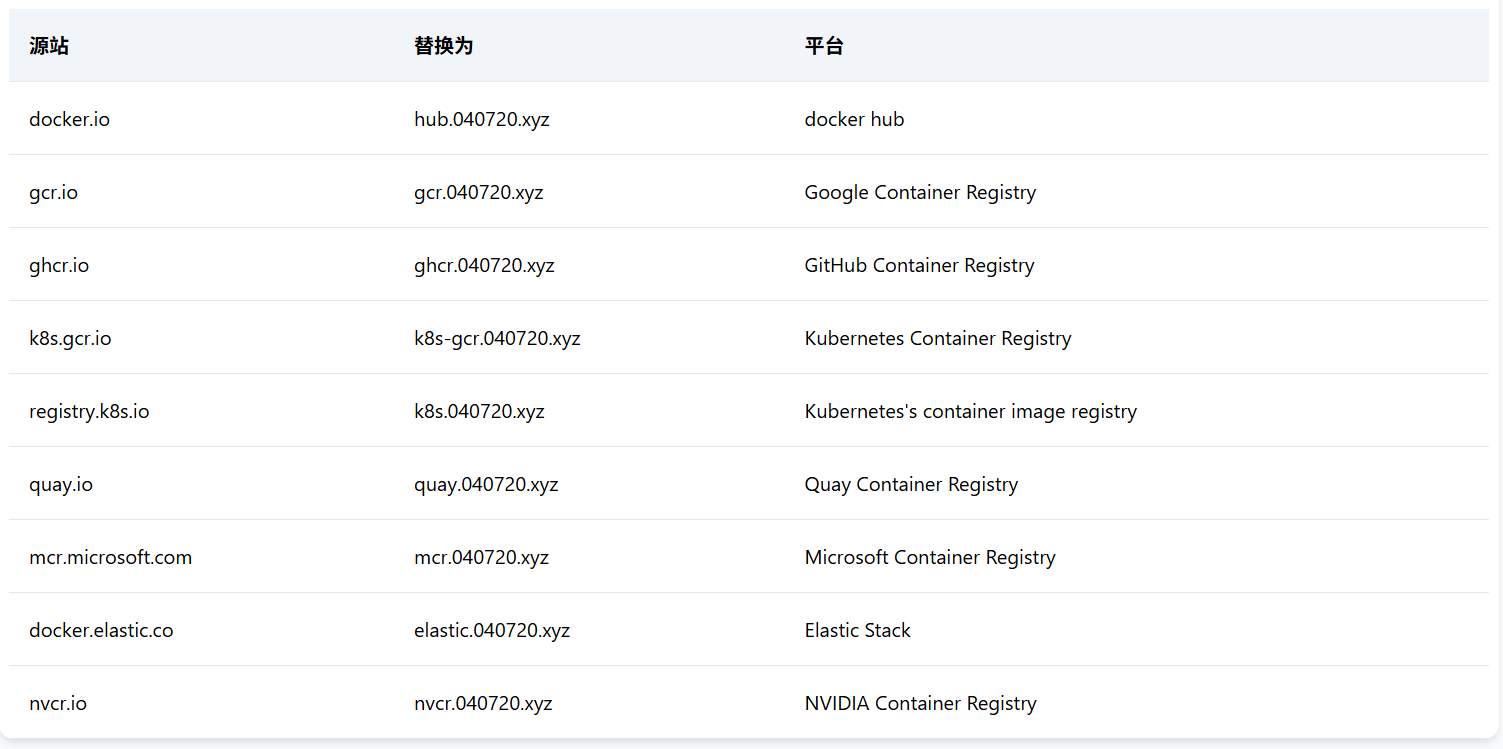This screenshot has width=1503, height=749.
Task: Select the registry.k8s.io source entry
Action: (89, 411)
